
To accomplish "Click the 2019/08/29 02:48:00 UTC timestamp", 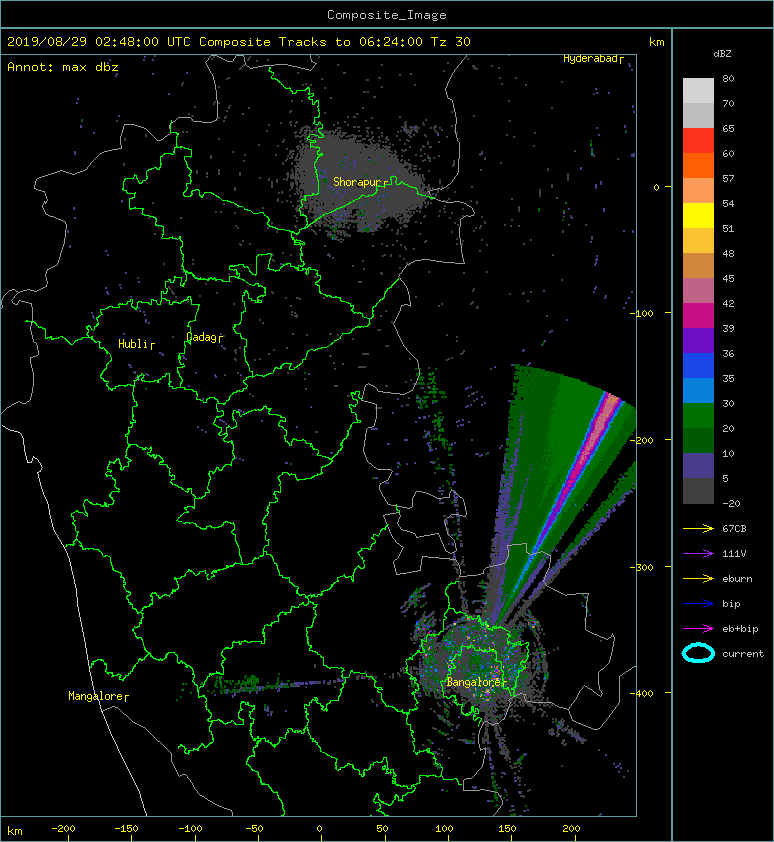I will coord(99,42).
